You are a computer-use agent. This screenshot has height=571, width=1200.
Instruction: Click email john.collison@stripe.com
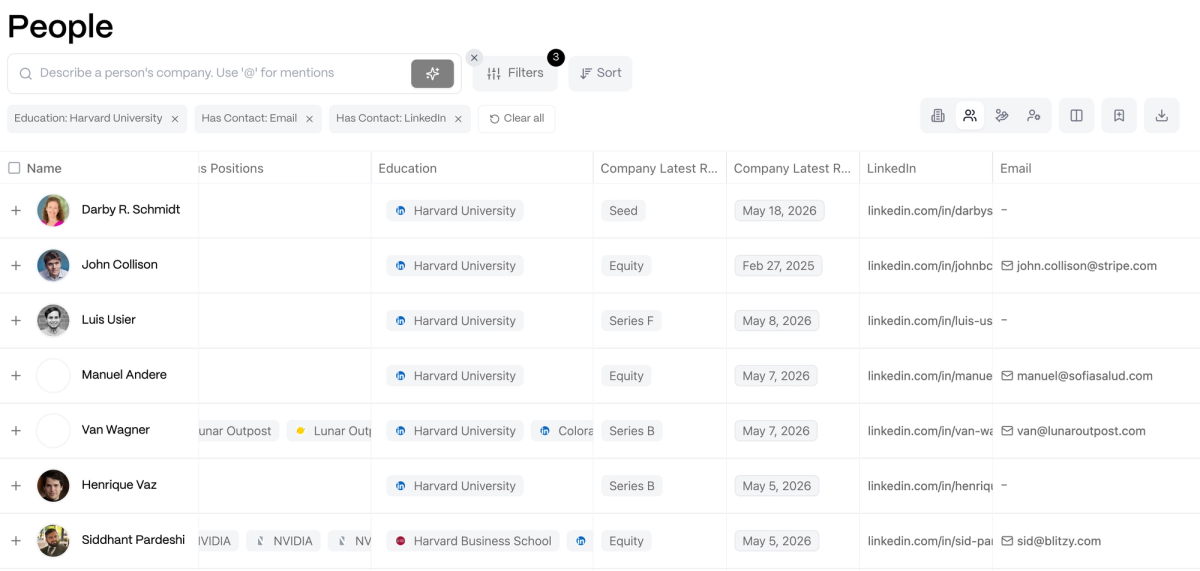[x=1087, y=266]
